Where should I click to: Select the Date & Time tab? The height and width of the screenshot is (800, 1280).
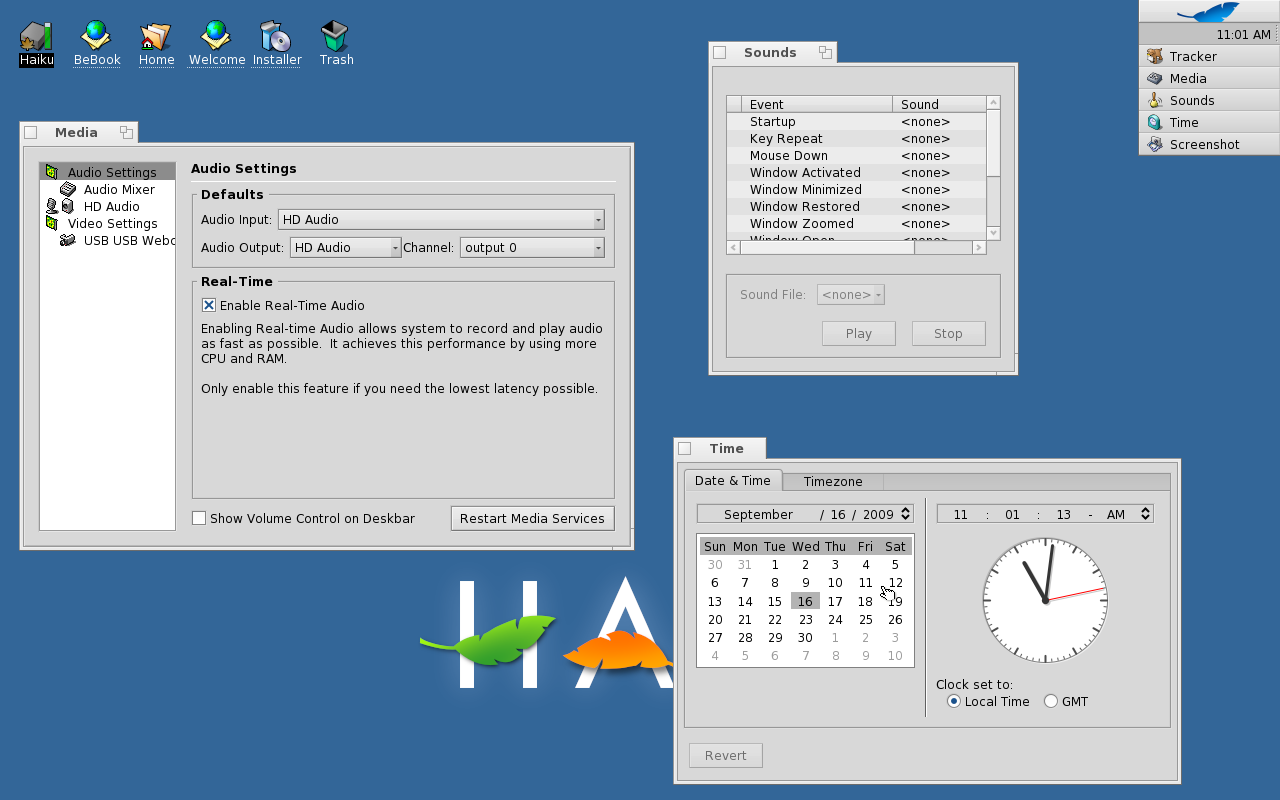click(733, 480)
